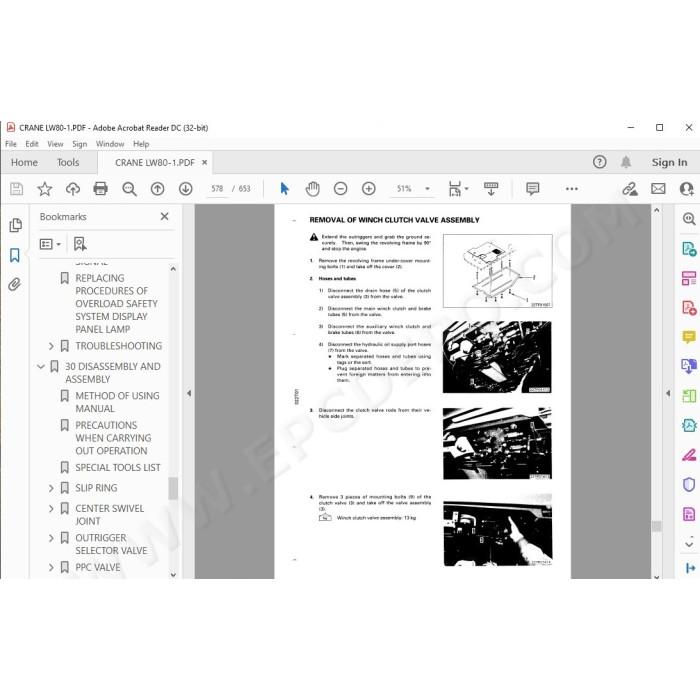This screenshot has width=700, height=700.
Task: Upload the file to cloud storage
Action: click(73, 189)
